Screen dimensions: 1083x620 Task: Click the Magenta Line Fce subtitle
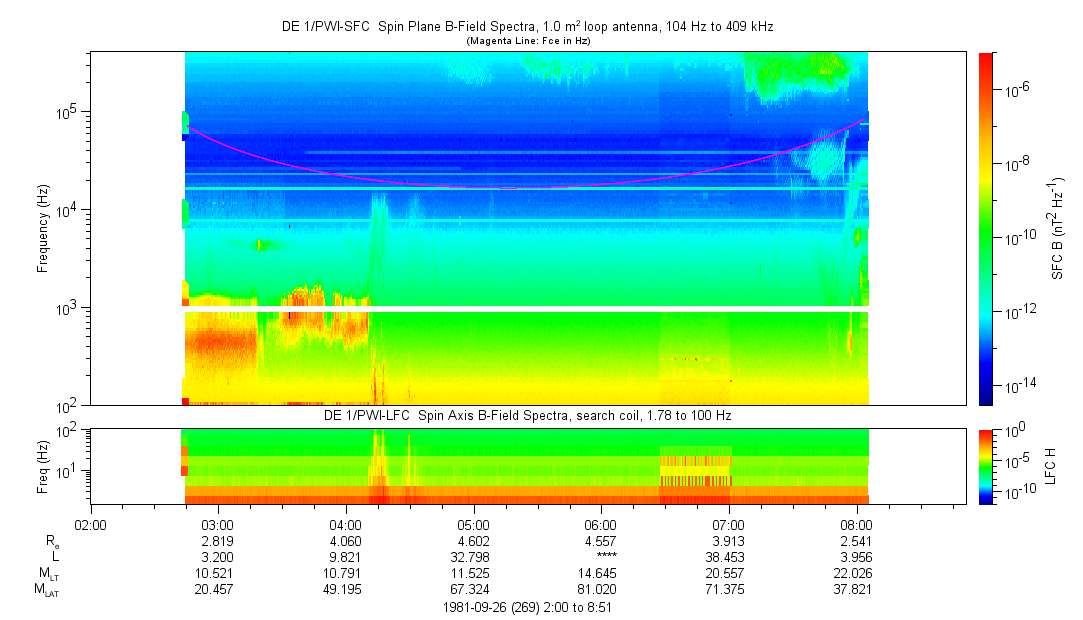pyautogui.click(x=527, y=40)
